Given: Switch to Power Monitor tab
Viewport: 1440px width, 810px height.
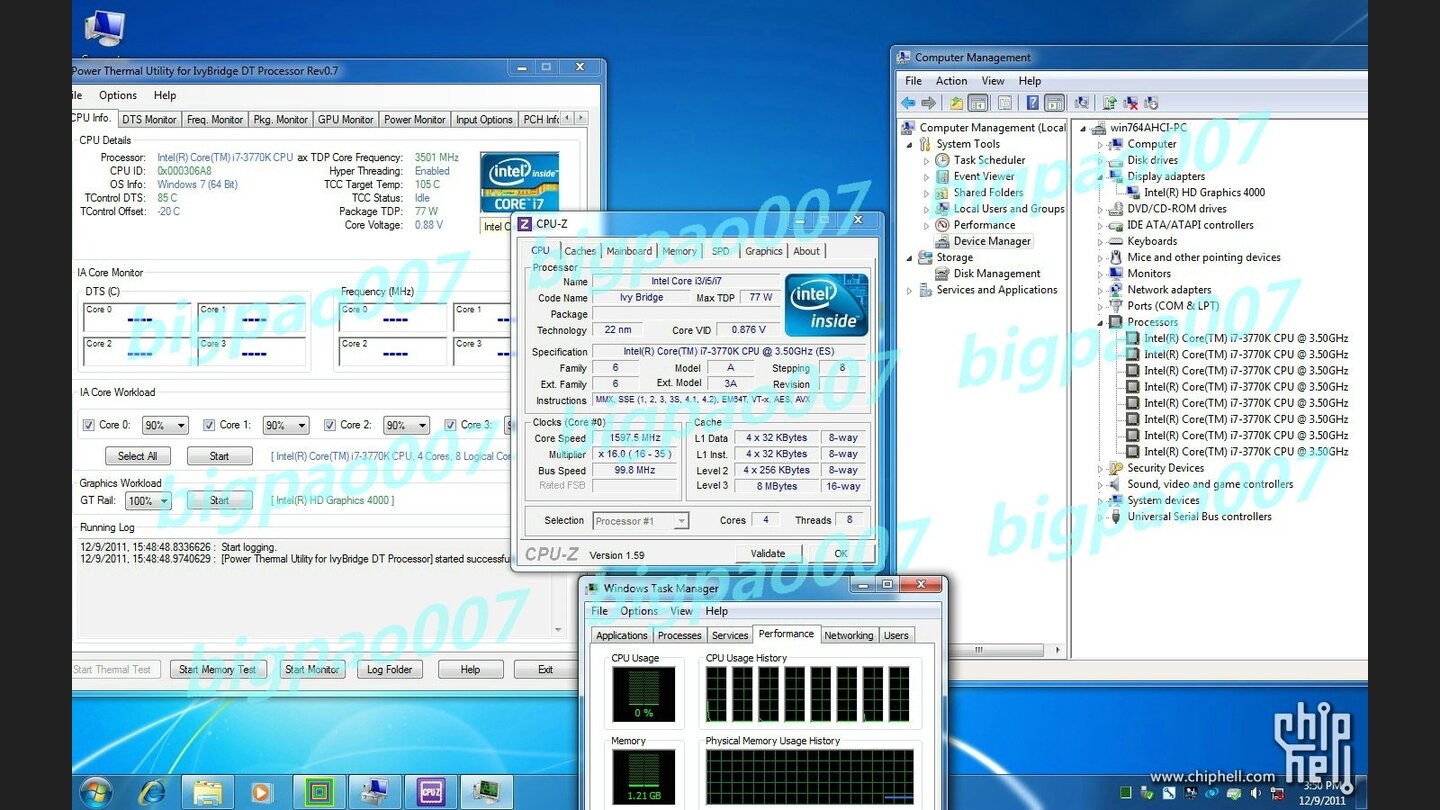Looking at the screenshot, I should pos(415,119).
